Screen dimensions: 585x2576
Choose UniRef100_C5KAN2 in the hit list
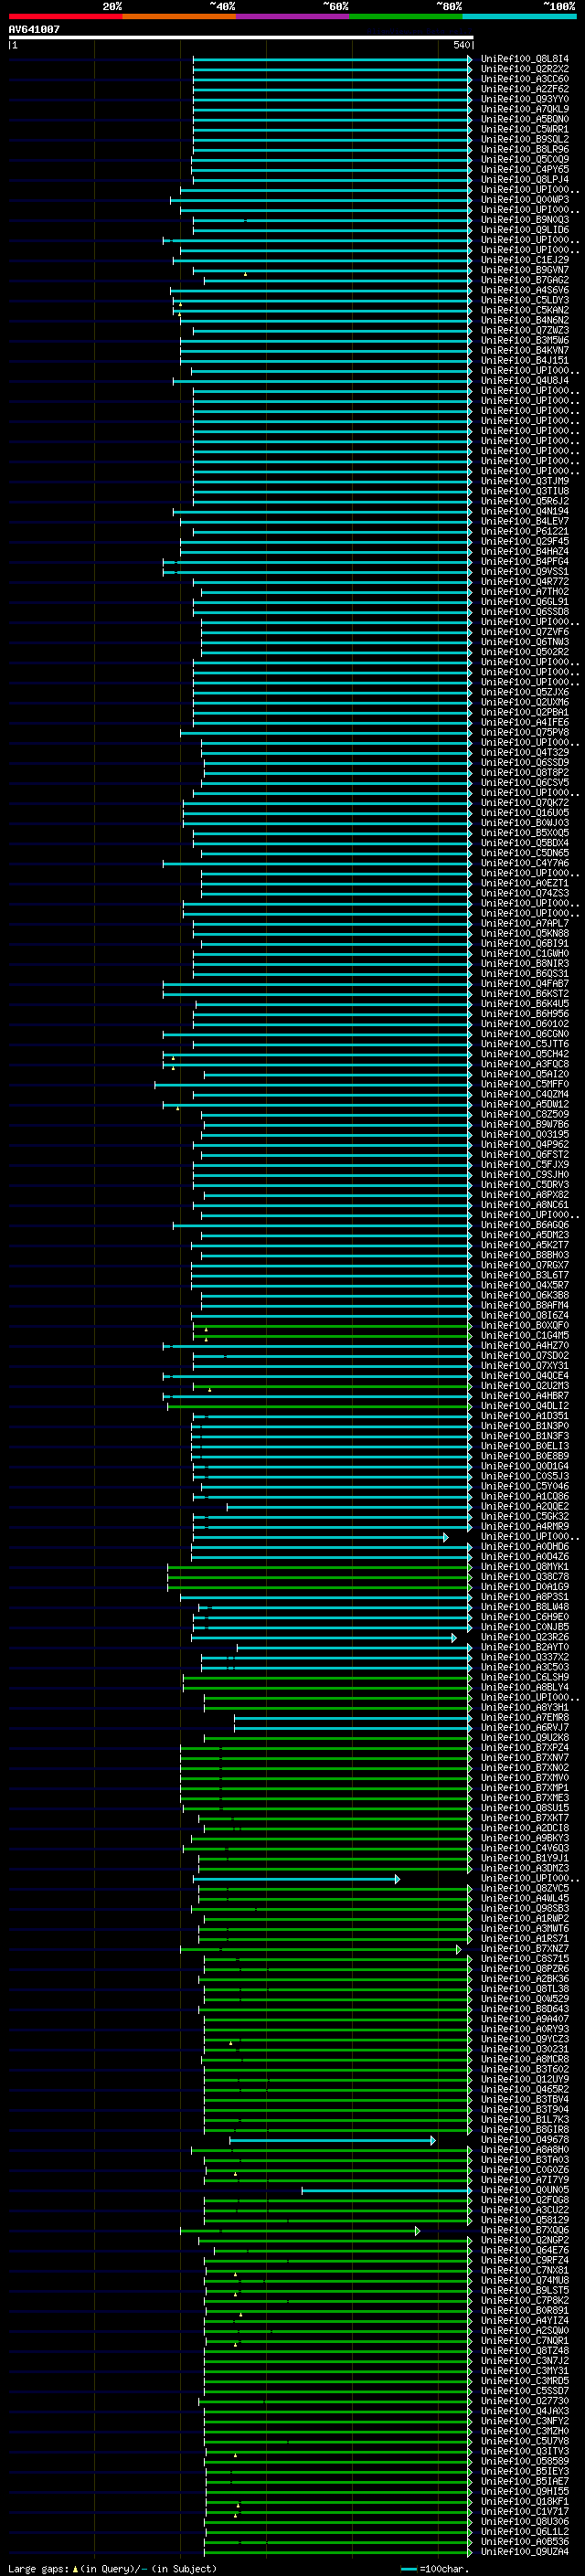pos(524,310)
